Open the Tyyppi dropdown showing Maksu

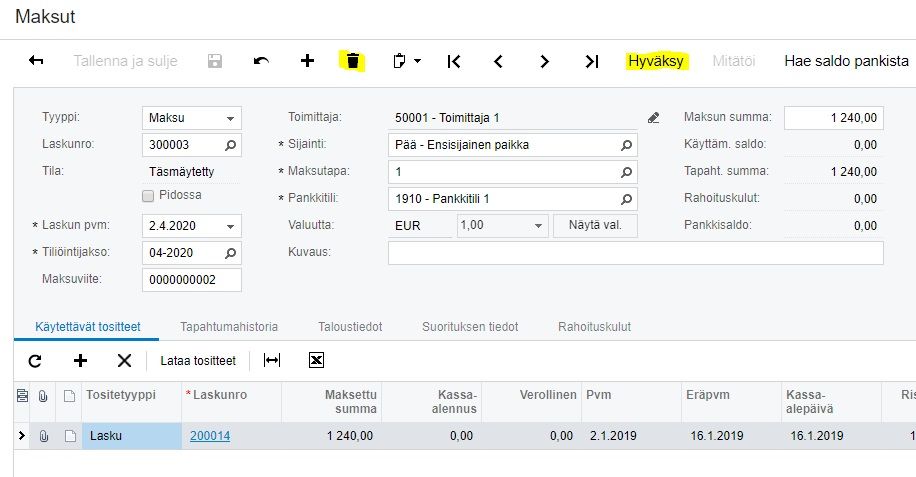(230, 118)
